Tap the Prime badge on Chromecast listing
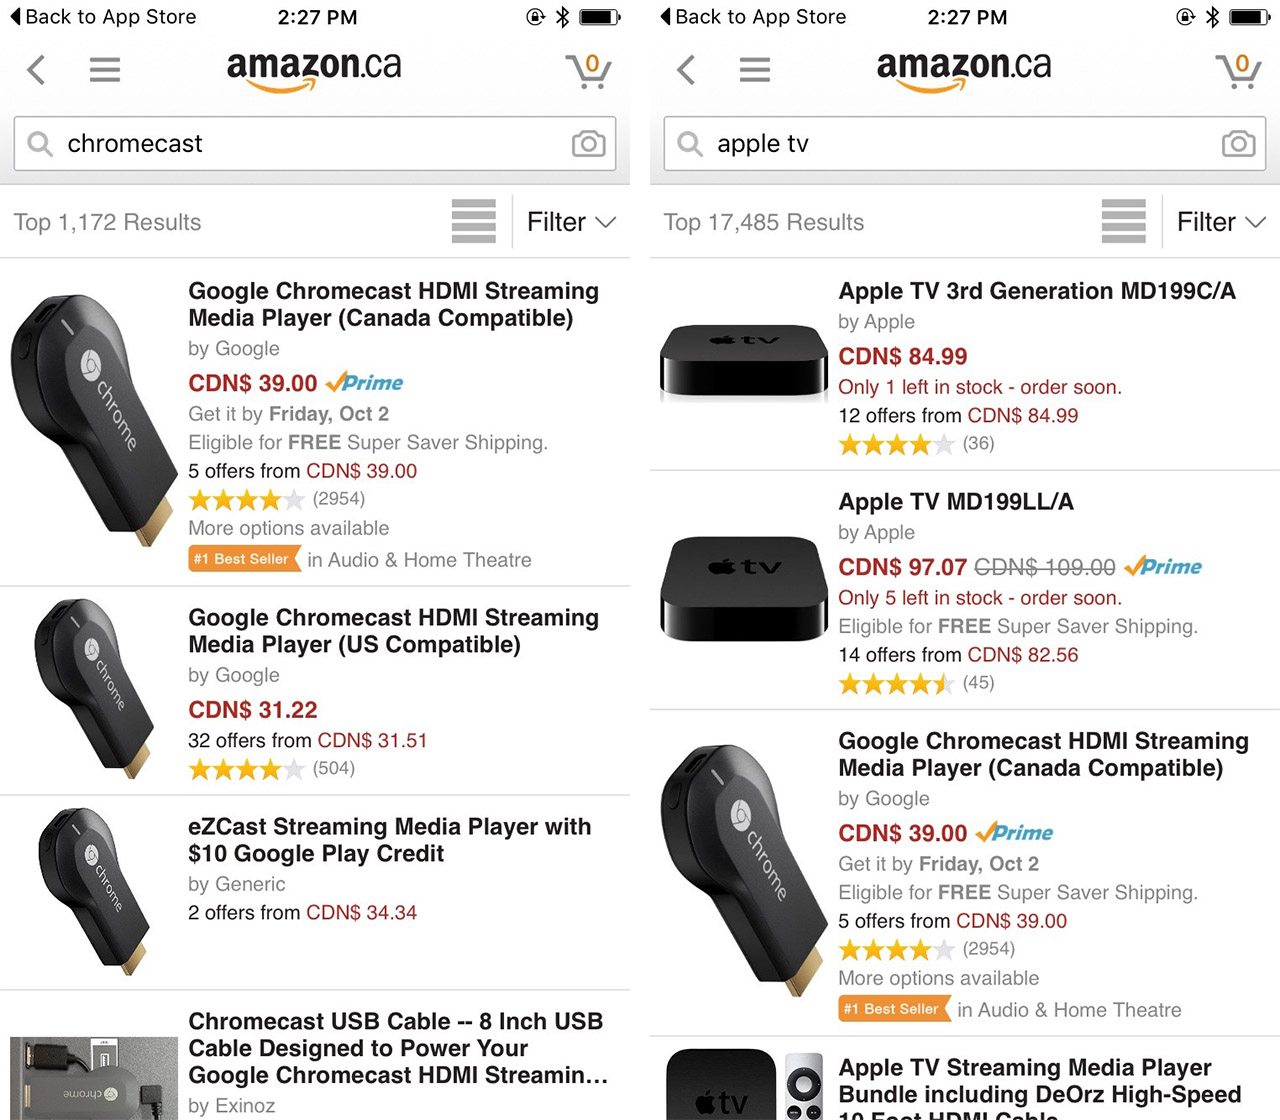 point(365,382)
